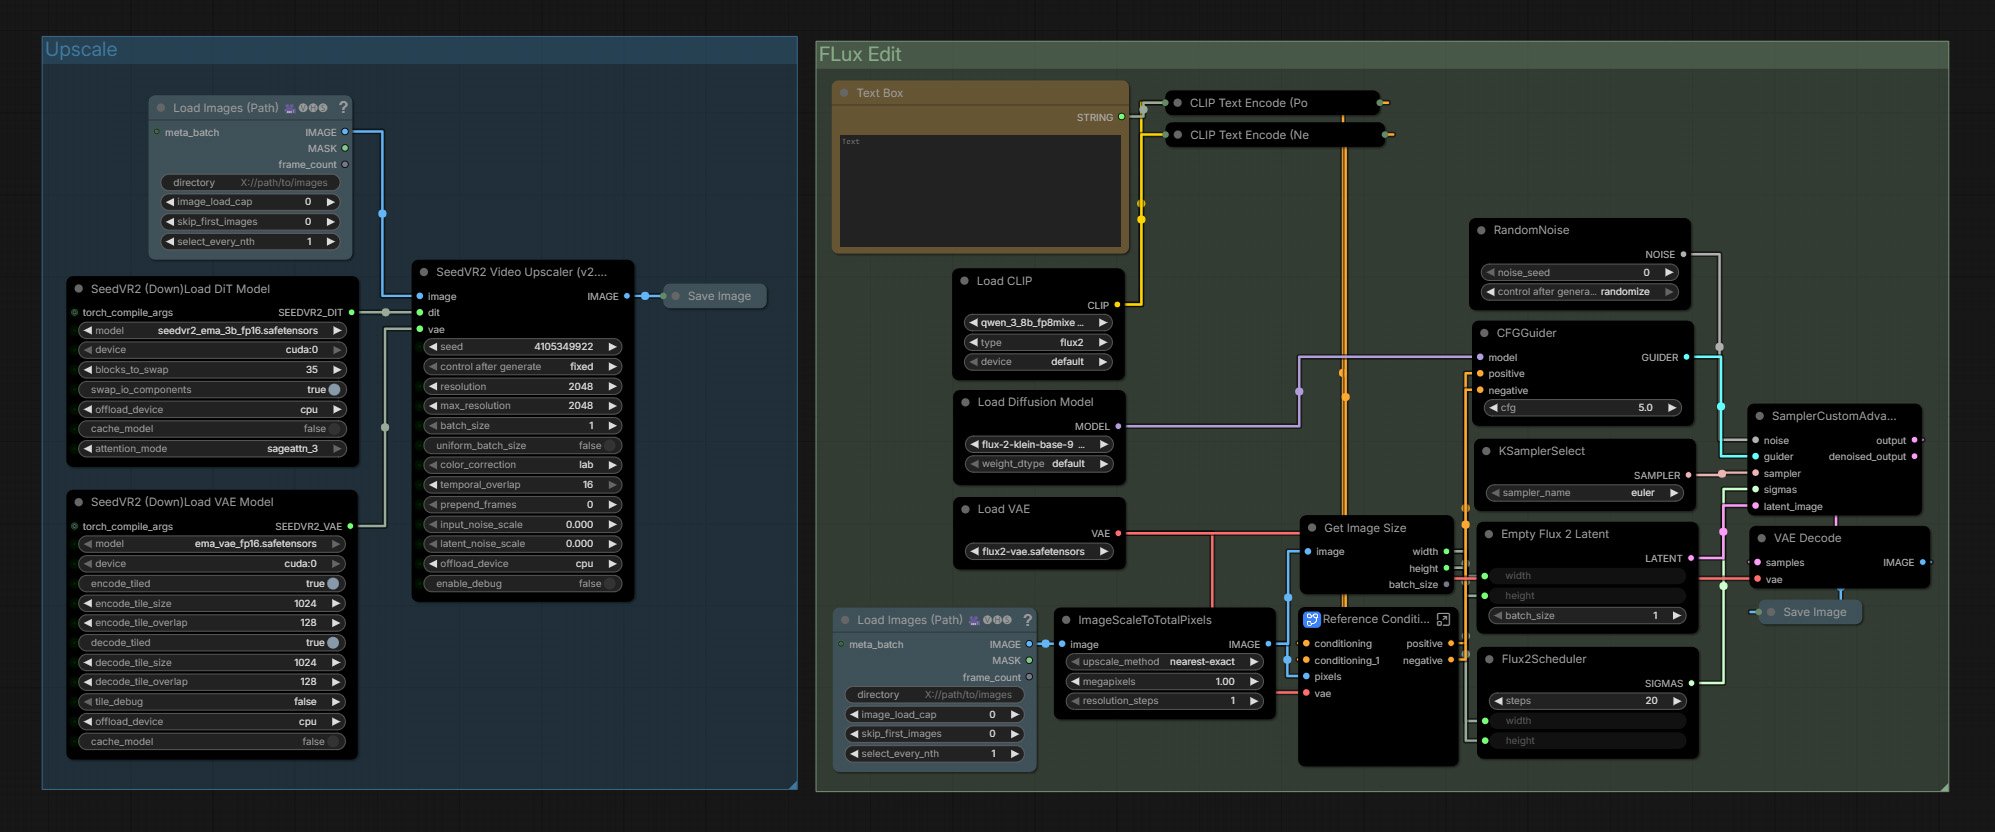Image resolution: width=1995 pixels, height=832 pixels.
Task: Increase the upscaler max_resolution 2048 with right arrow
Action: tap(612, 406)
